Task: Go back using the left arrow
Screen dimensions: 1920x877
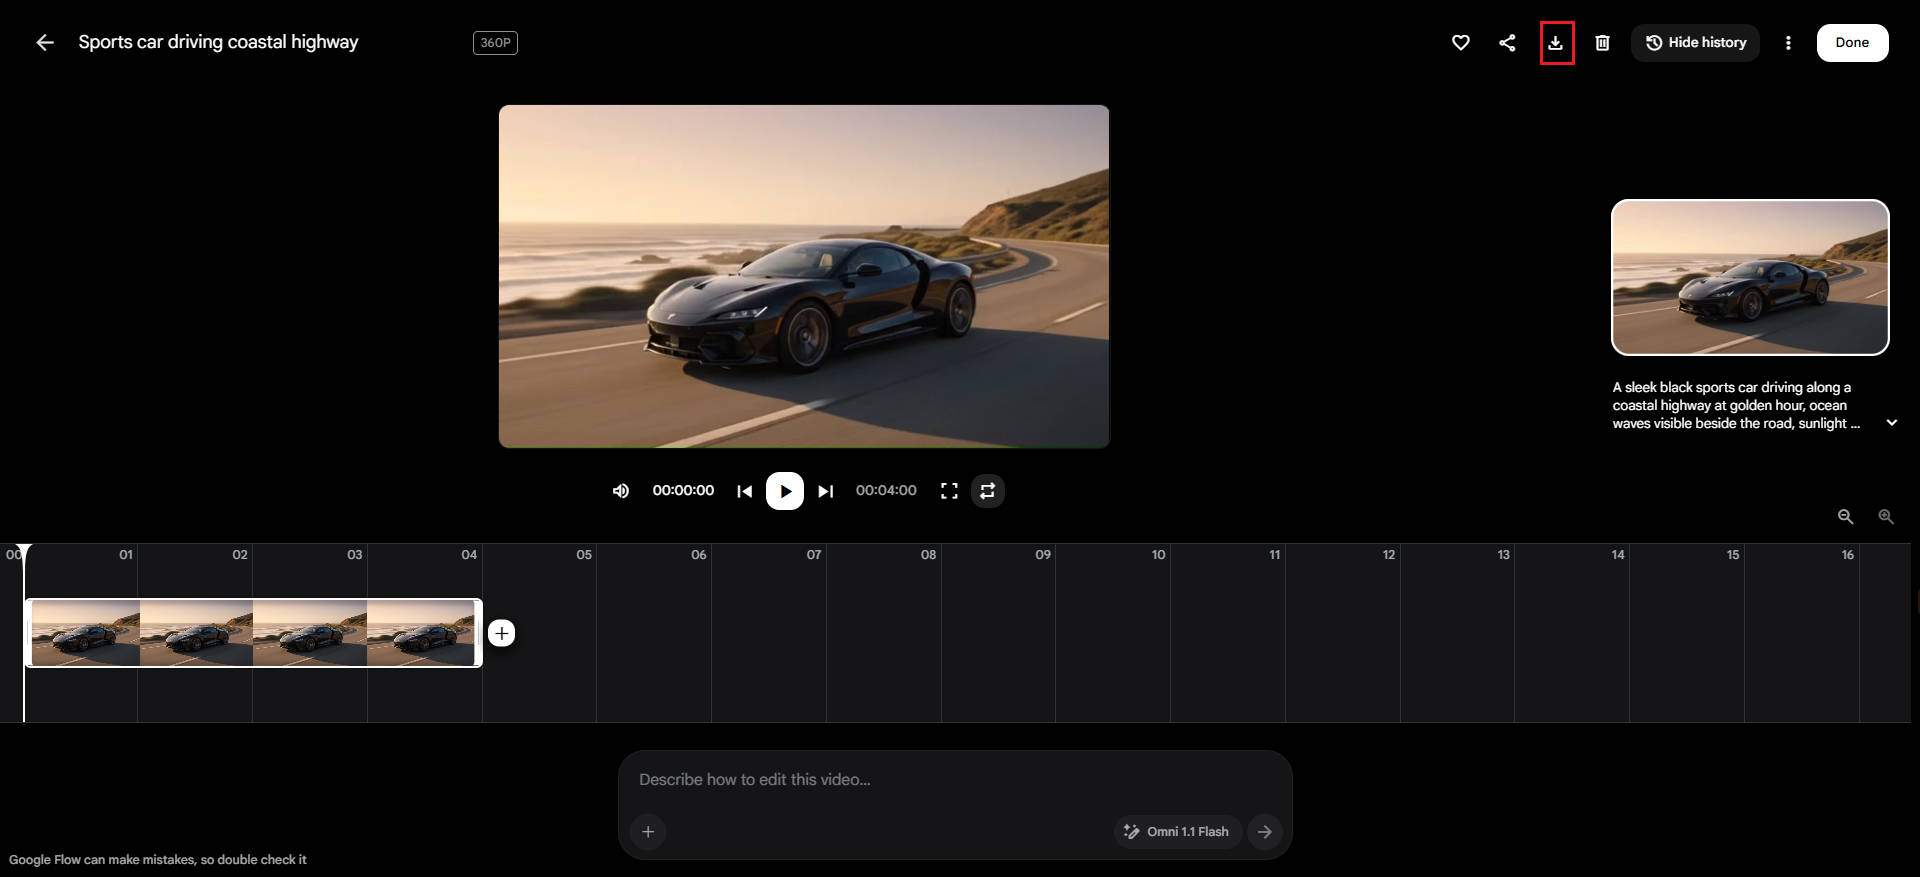Action: (x=45, y=42)
